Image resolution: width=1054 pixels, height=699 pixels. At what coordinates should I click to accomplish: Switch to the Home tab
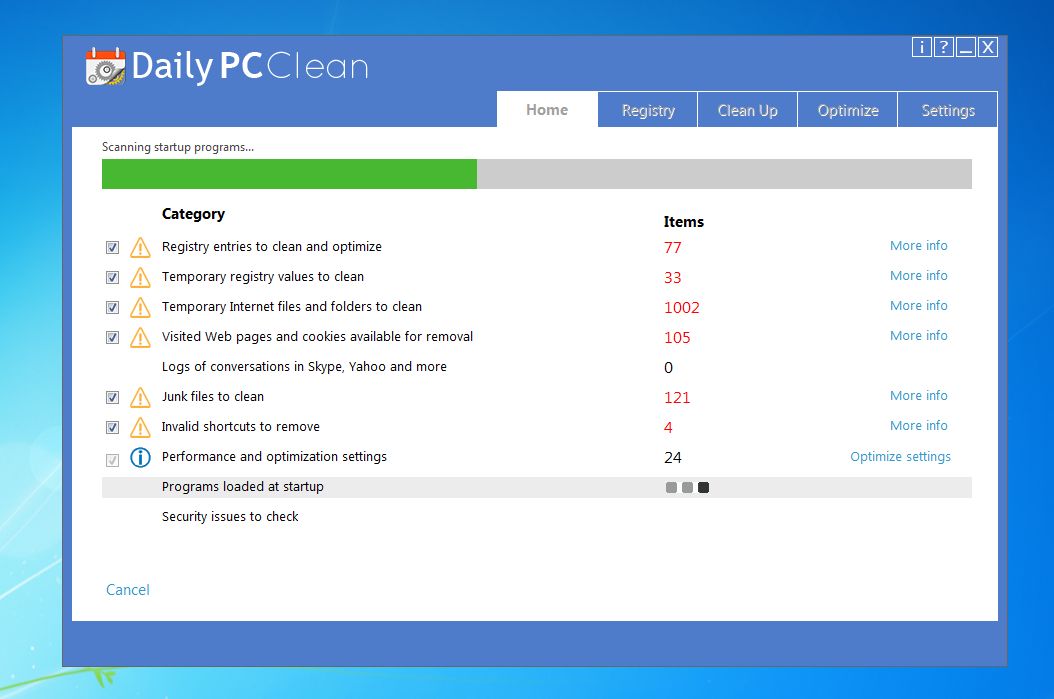pos(547,110)
